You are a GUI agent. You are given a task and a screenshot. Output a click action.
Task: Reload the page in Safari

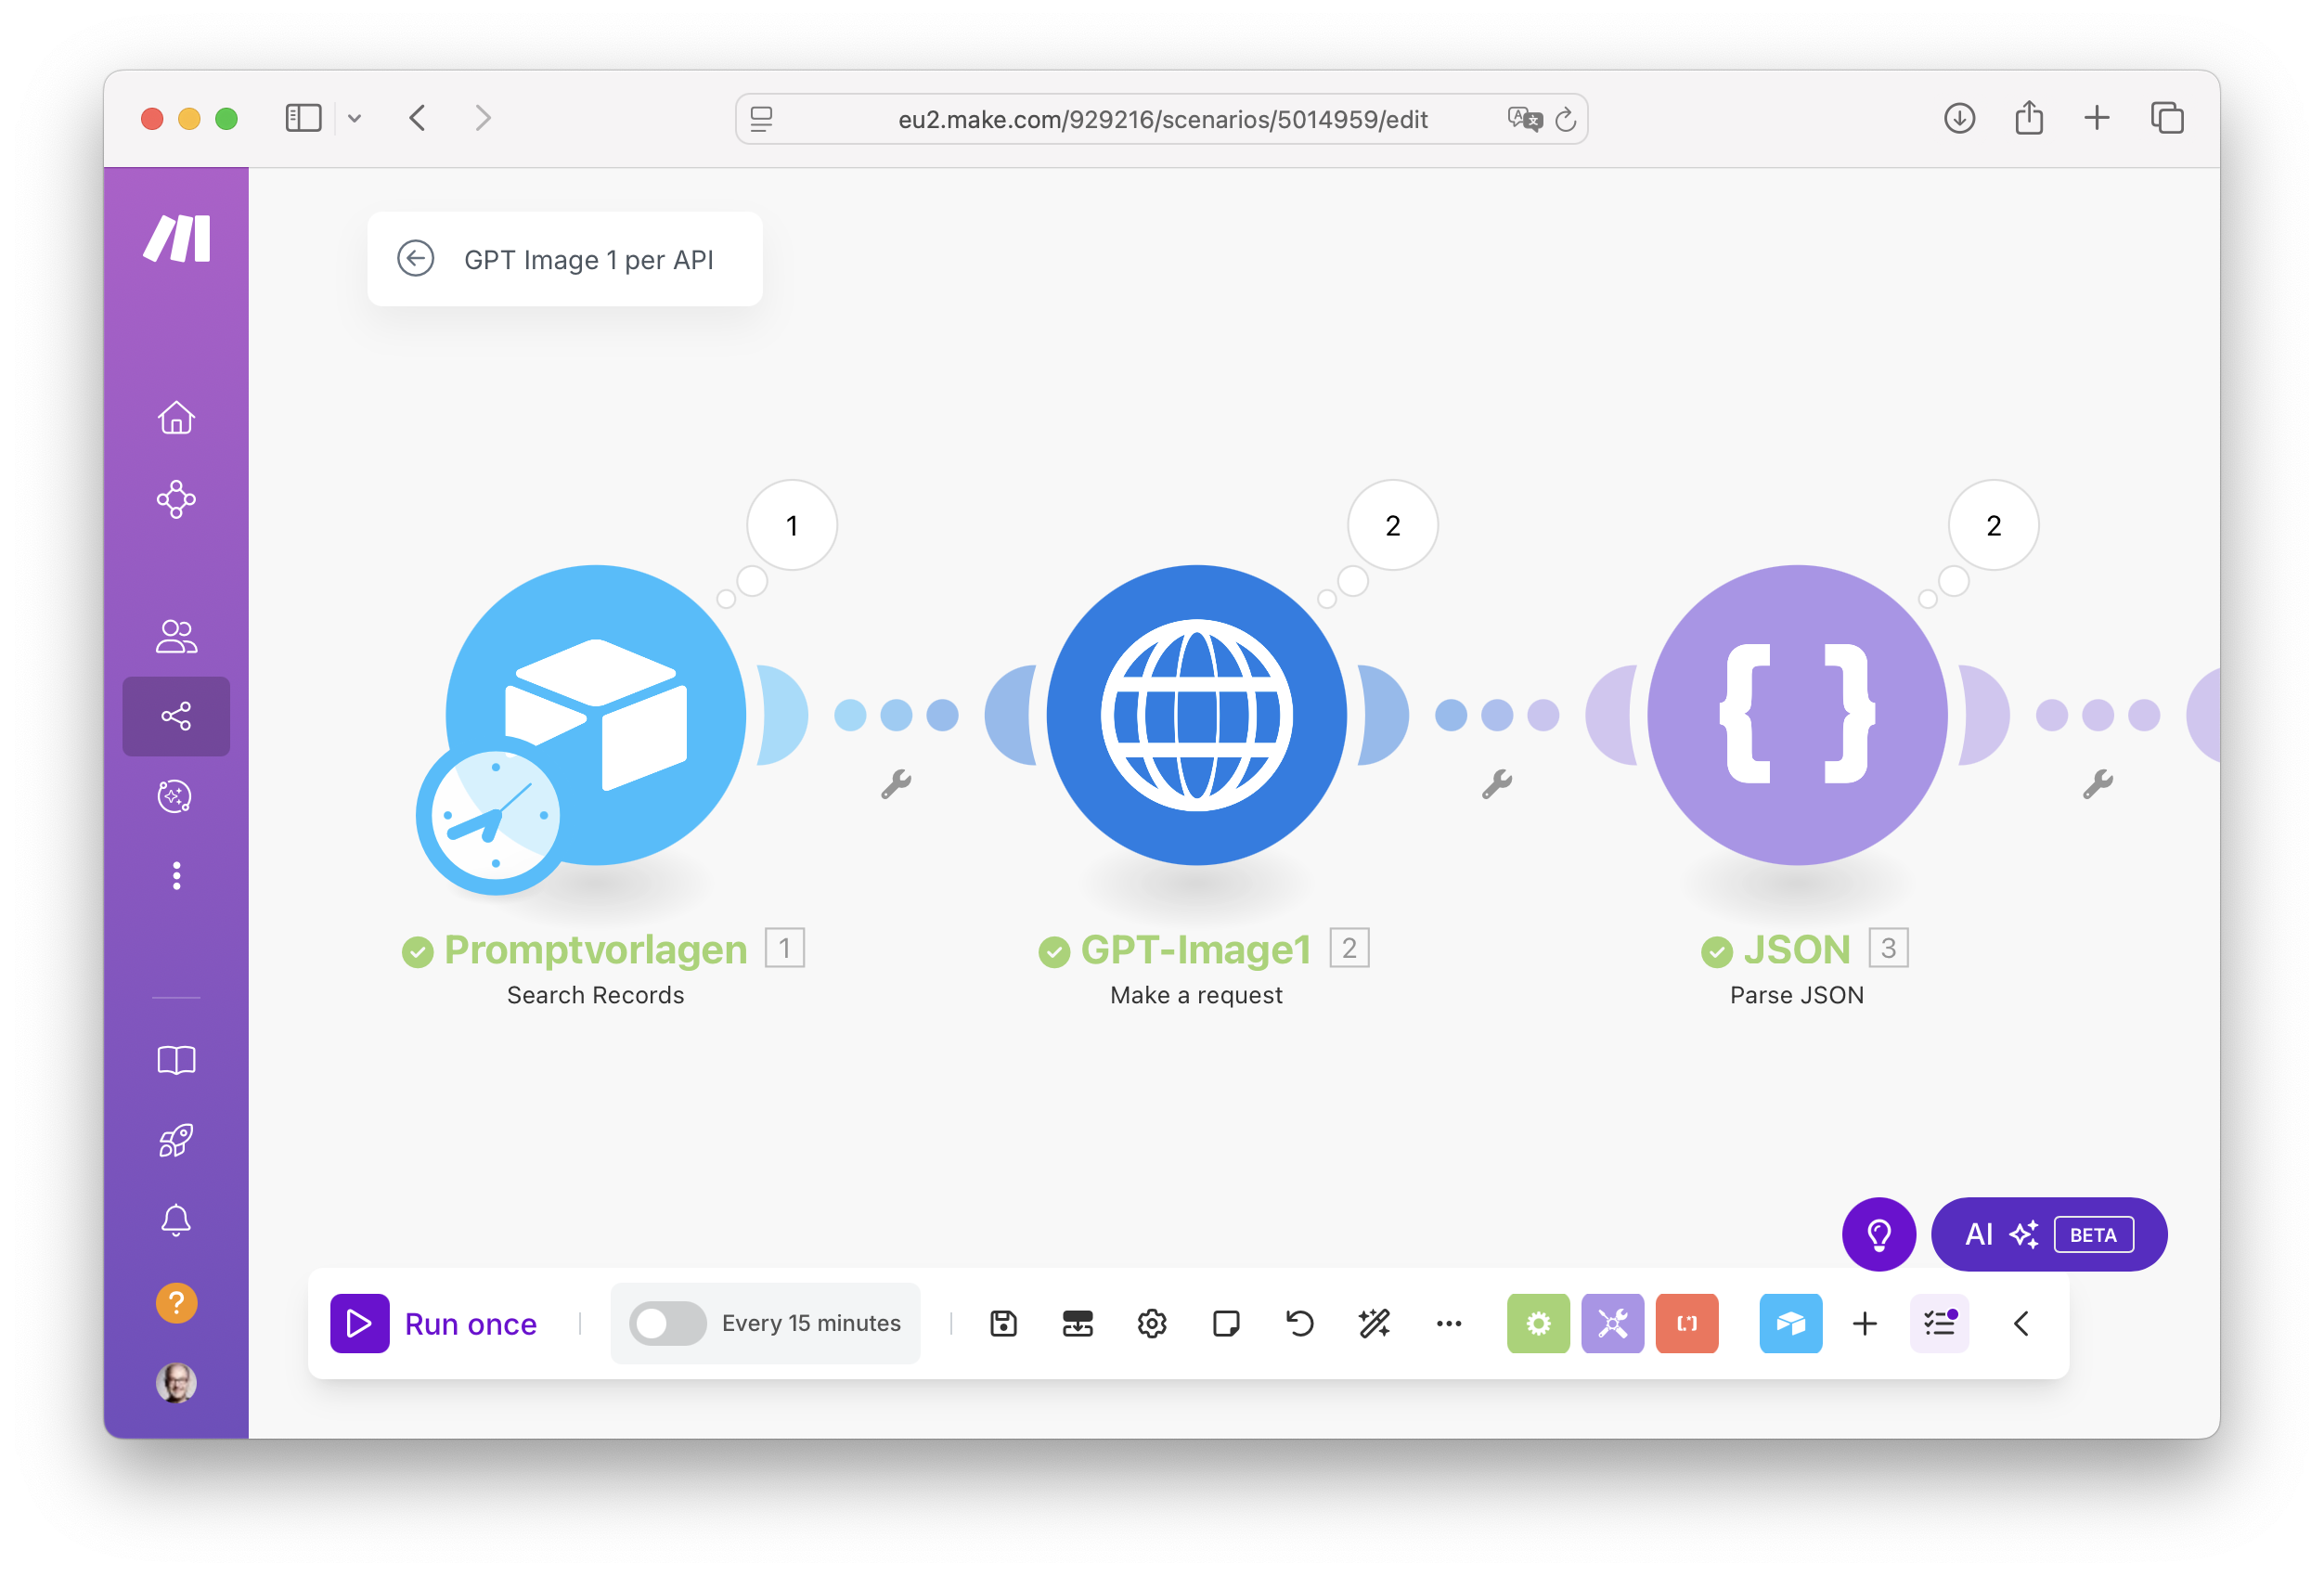pos(1566,119)
